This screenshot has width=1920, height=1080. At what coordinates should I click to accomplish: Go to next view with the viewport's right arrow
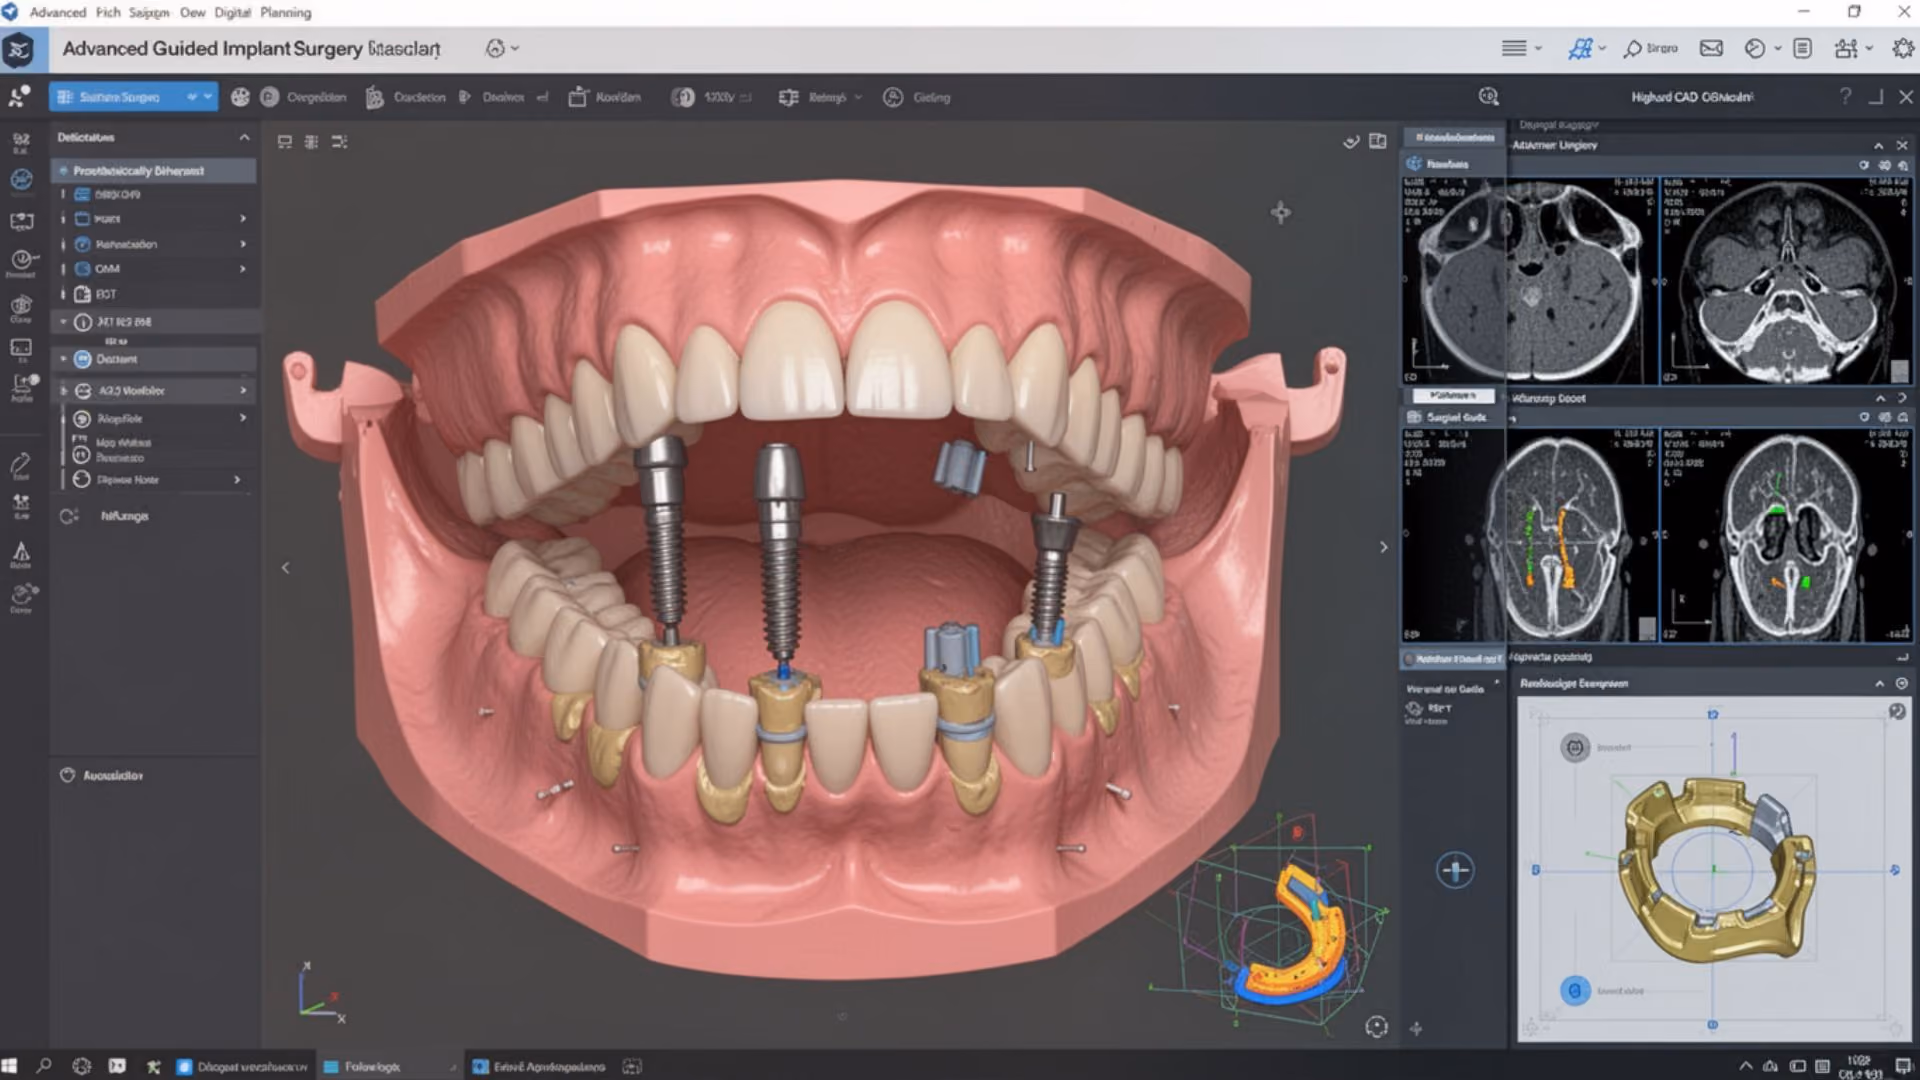pos(1384,547)
